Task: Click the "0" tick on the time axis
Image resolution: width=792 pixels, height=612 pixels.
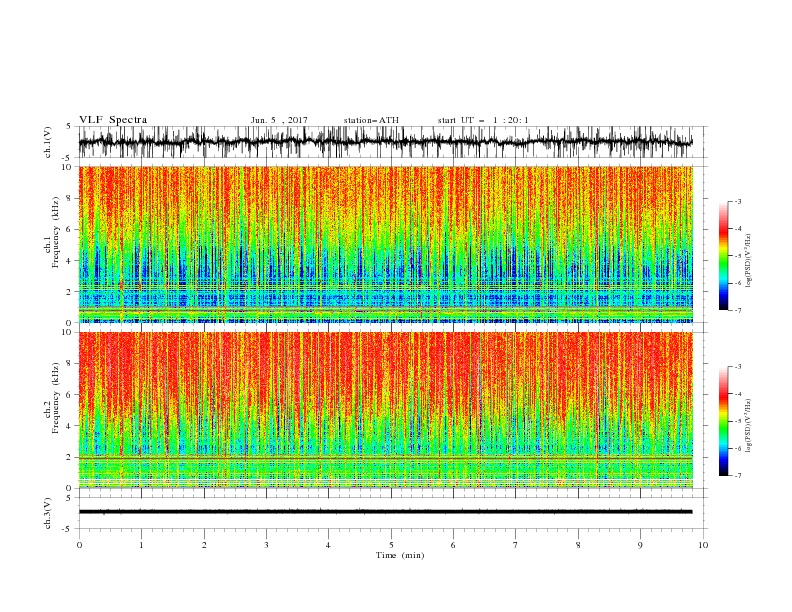Action: click(x=79, y=545)
